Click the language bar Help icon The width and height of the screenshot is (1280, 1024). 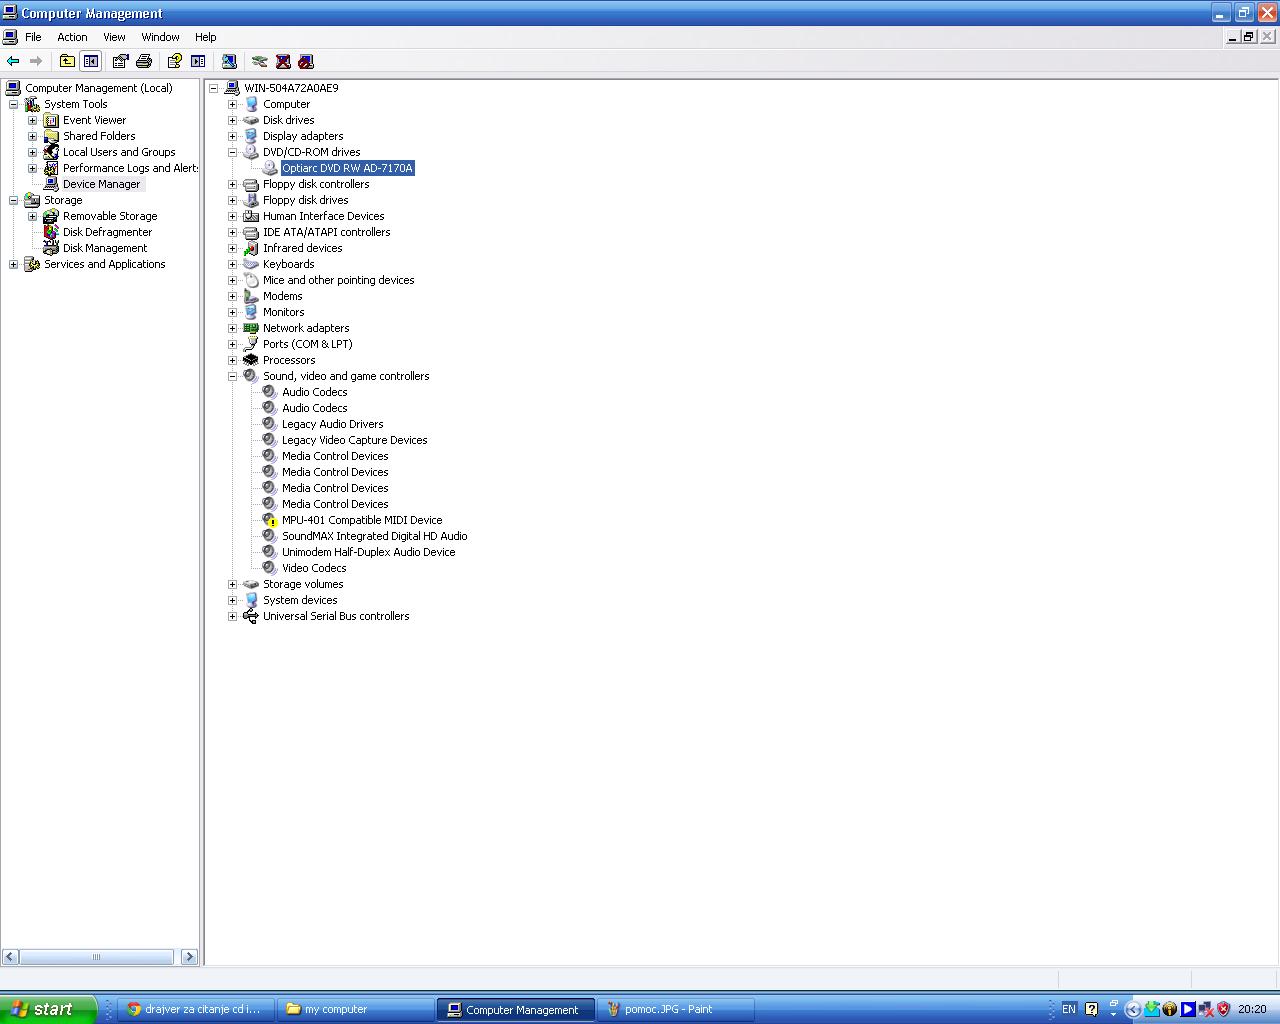[x=1092, y=1009]
